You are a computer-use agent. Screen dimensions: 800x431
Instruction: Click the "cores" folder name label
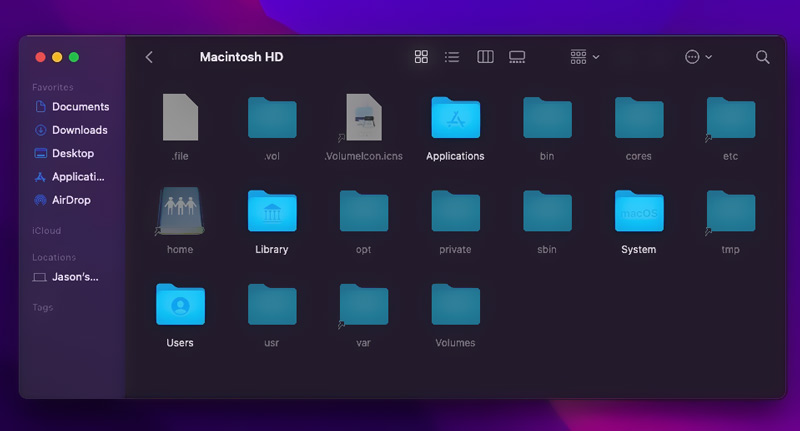coord(638,156)
